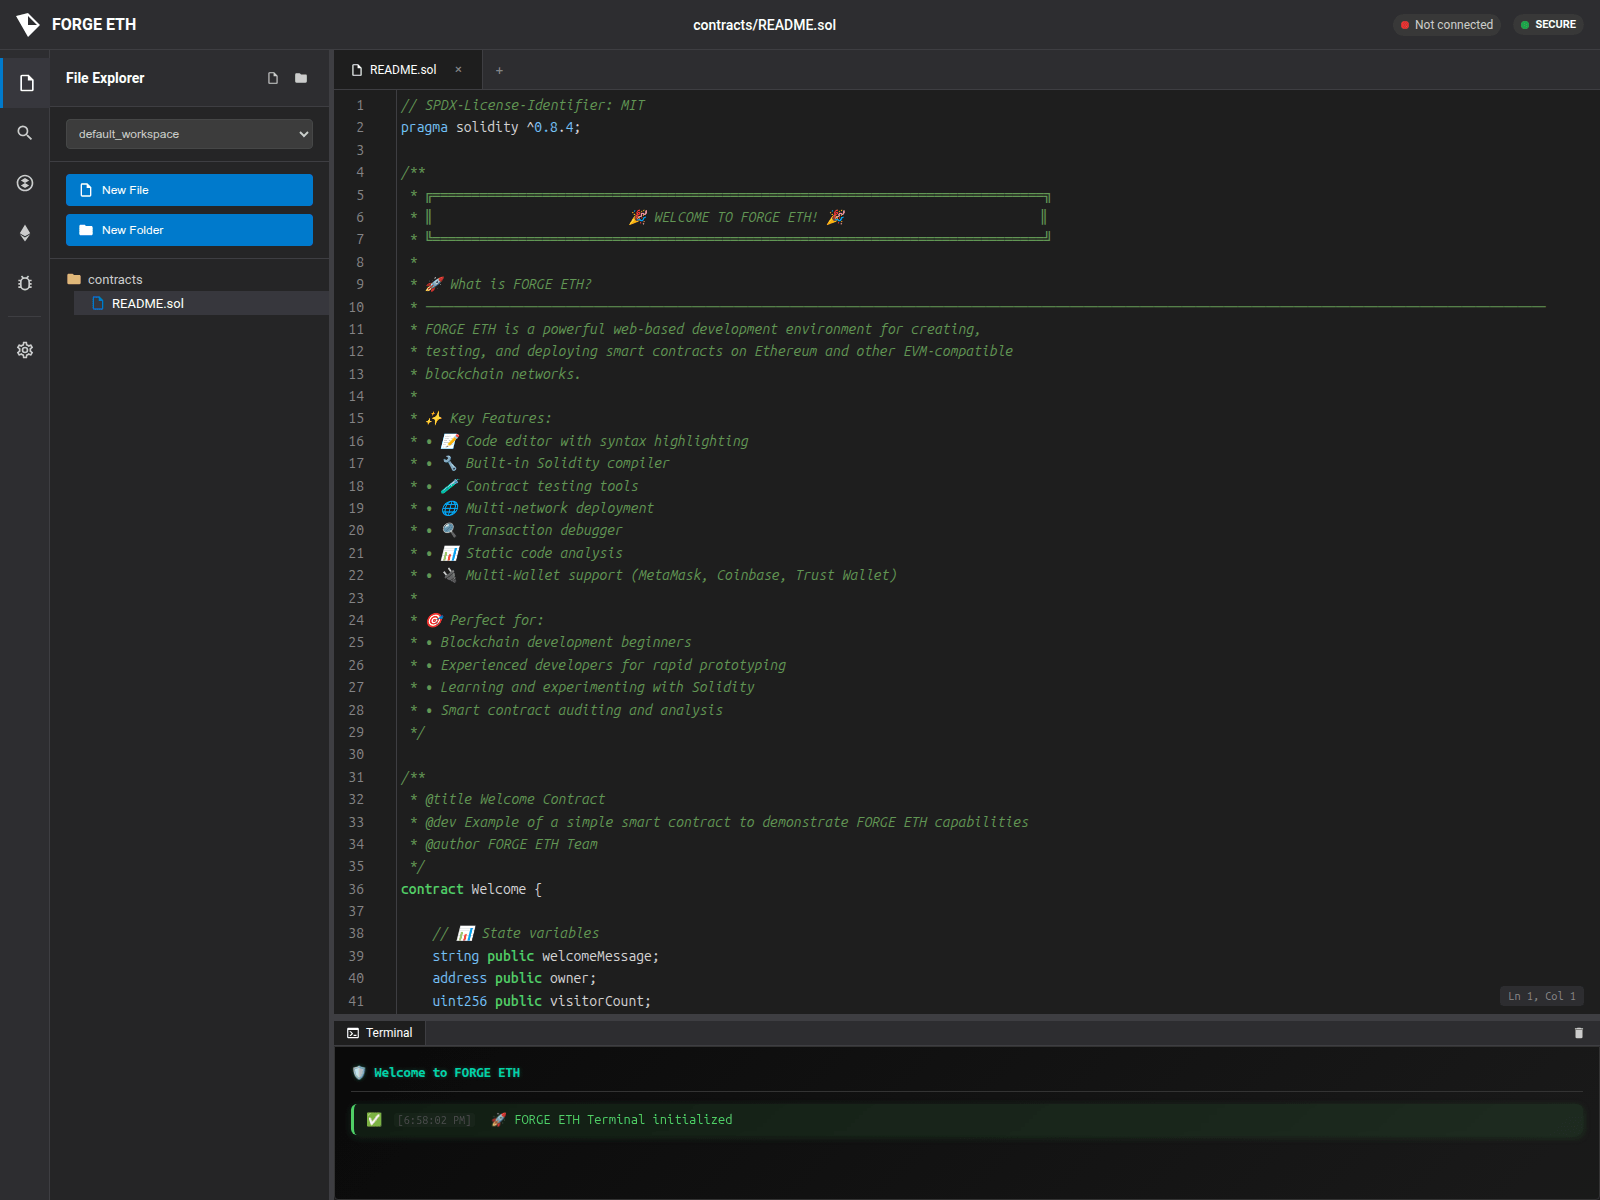
Task: Open a new editor tab with the plus
Action: click(499, 70)
